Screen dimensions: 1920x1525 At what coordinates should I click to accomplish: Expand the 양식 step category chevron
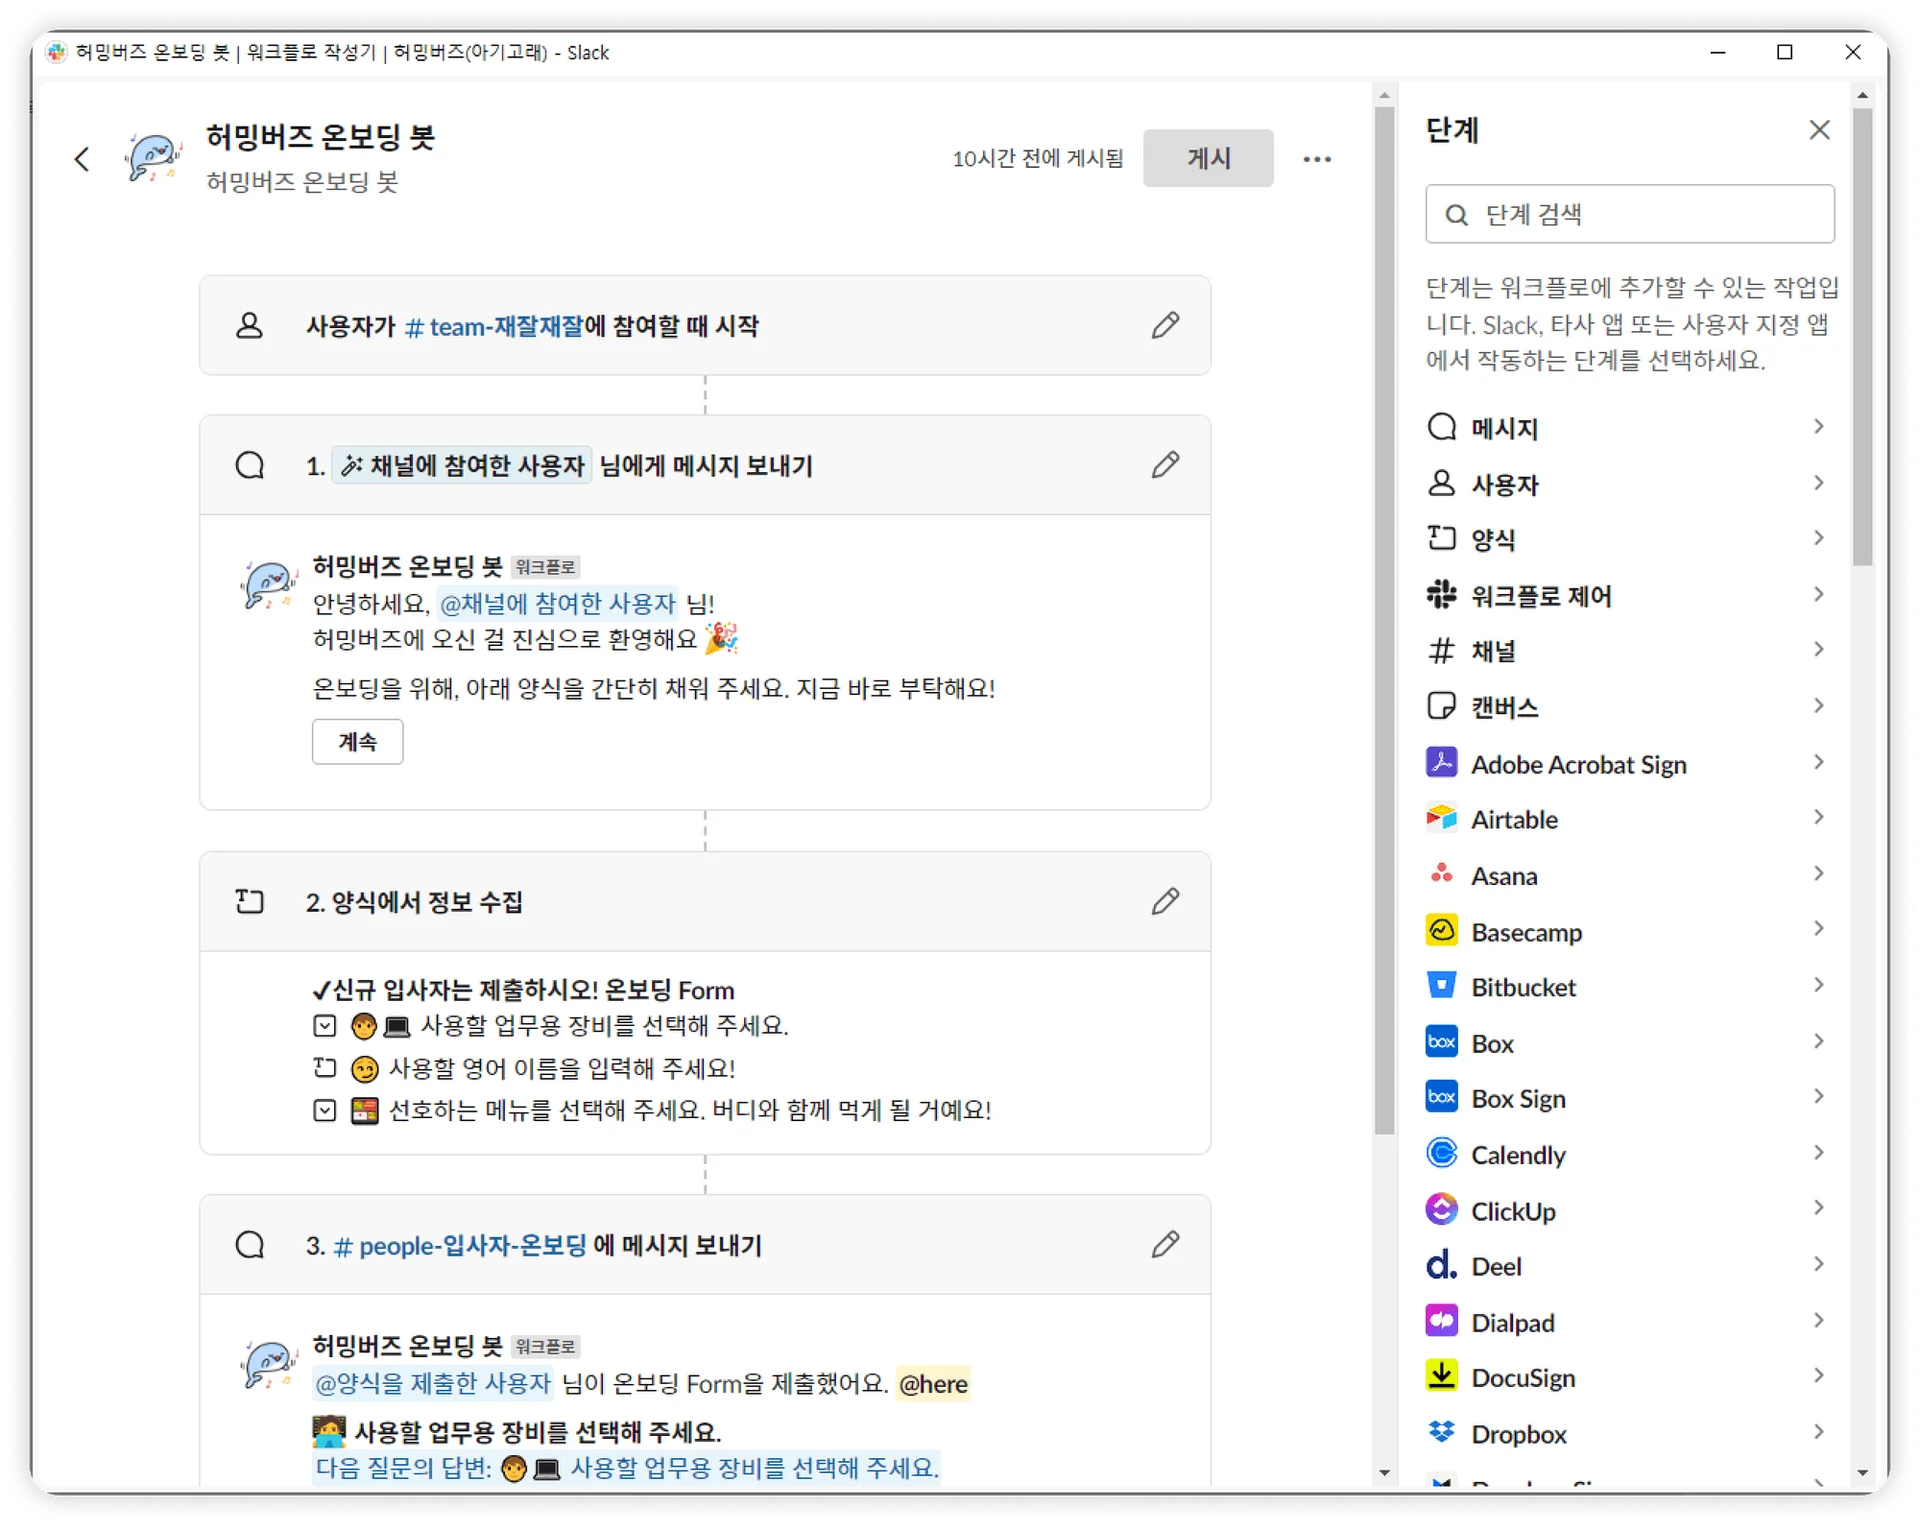point(1818,539)
